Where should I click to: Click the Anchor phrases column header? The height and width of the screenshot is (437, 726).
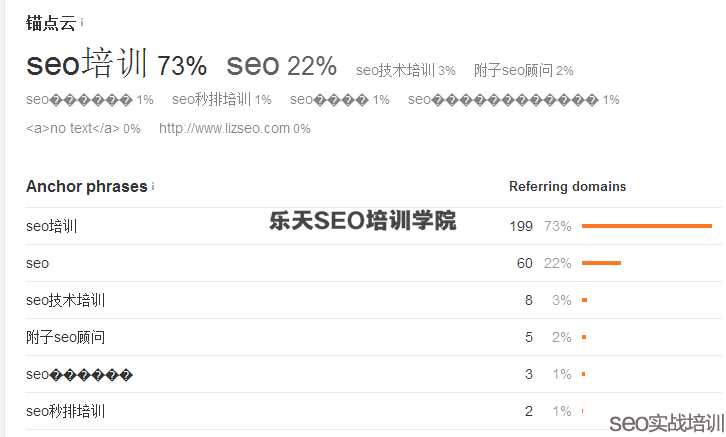point(86,186)
